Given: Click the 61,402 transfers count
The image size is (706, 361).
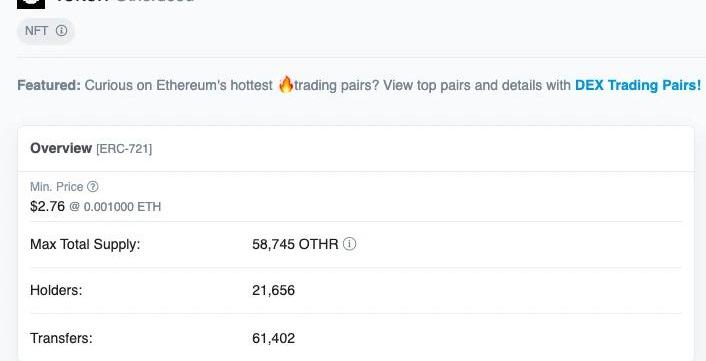Looking at the screenshot, I should tap(273, 338).
